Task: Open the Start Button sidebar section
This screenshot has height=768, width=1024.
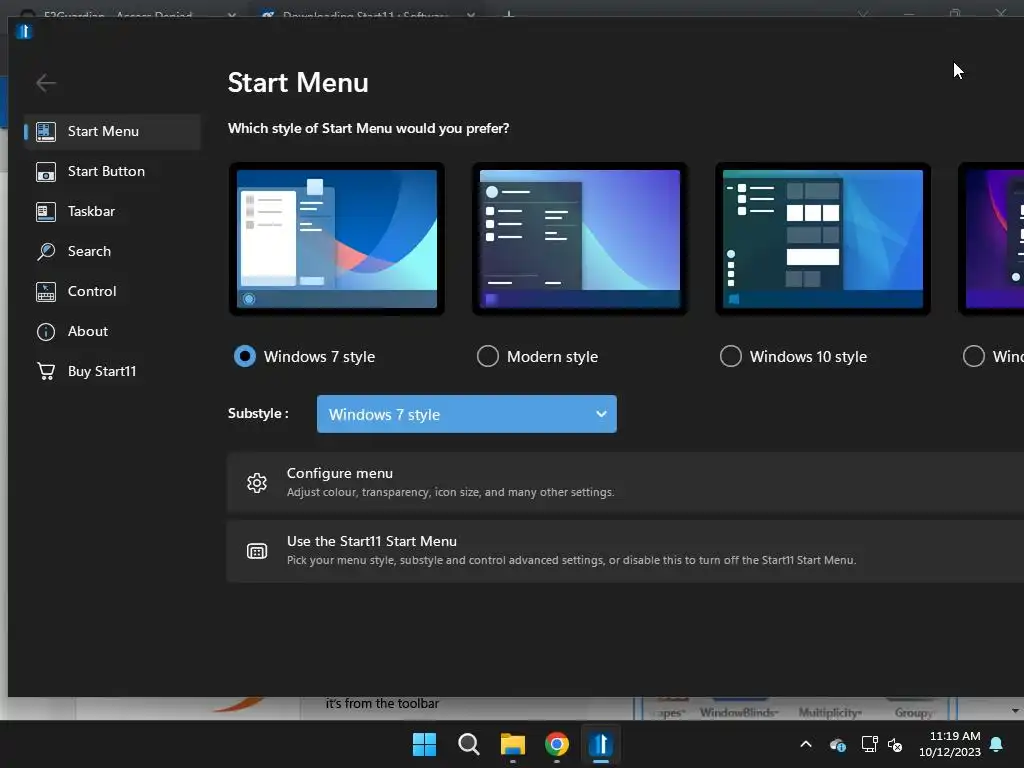Action: click(112, 171)
